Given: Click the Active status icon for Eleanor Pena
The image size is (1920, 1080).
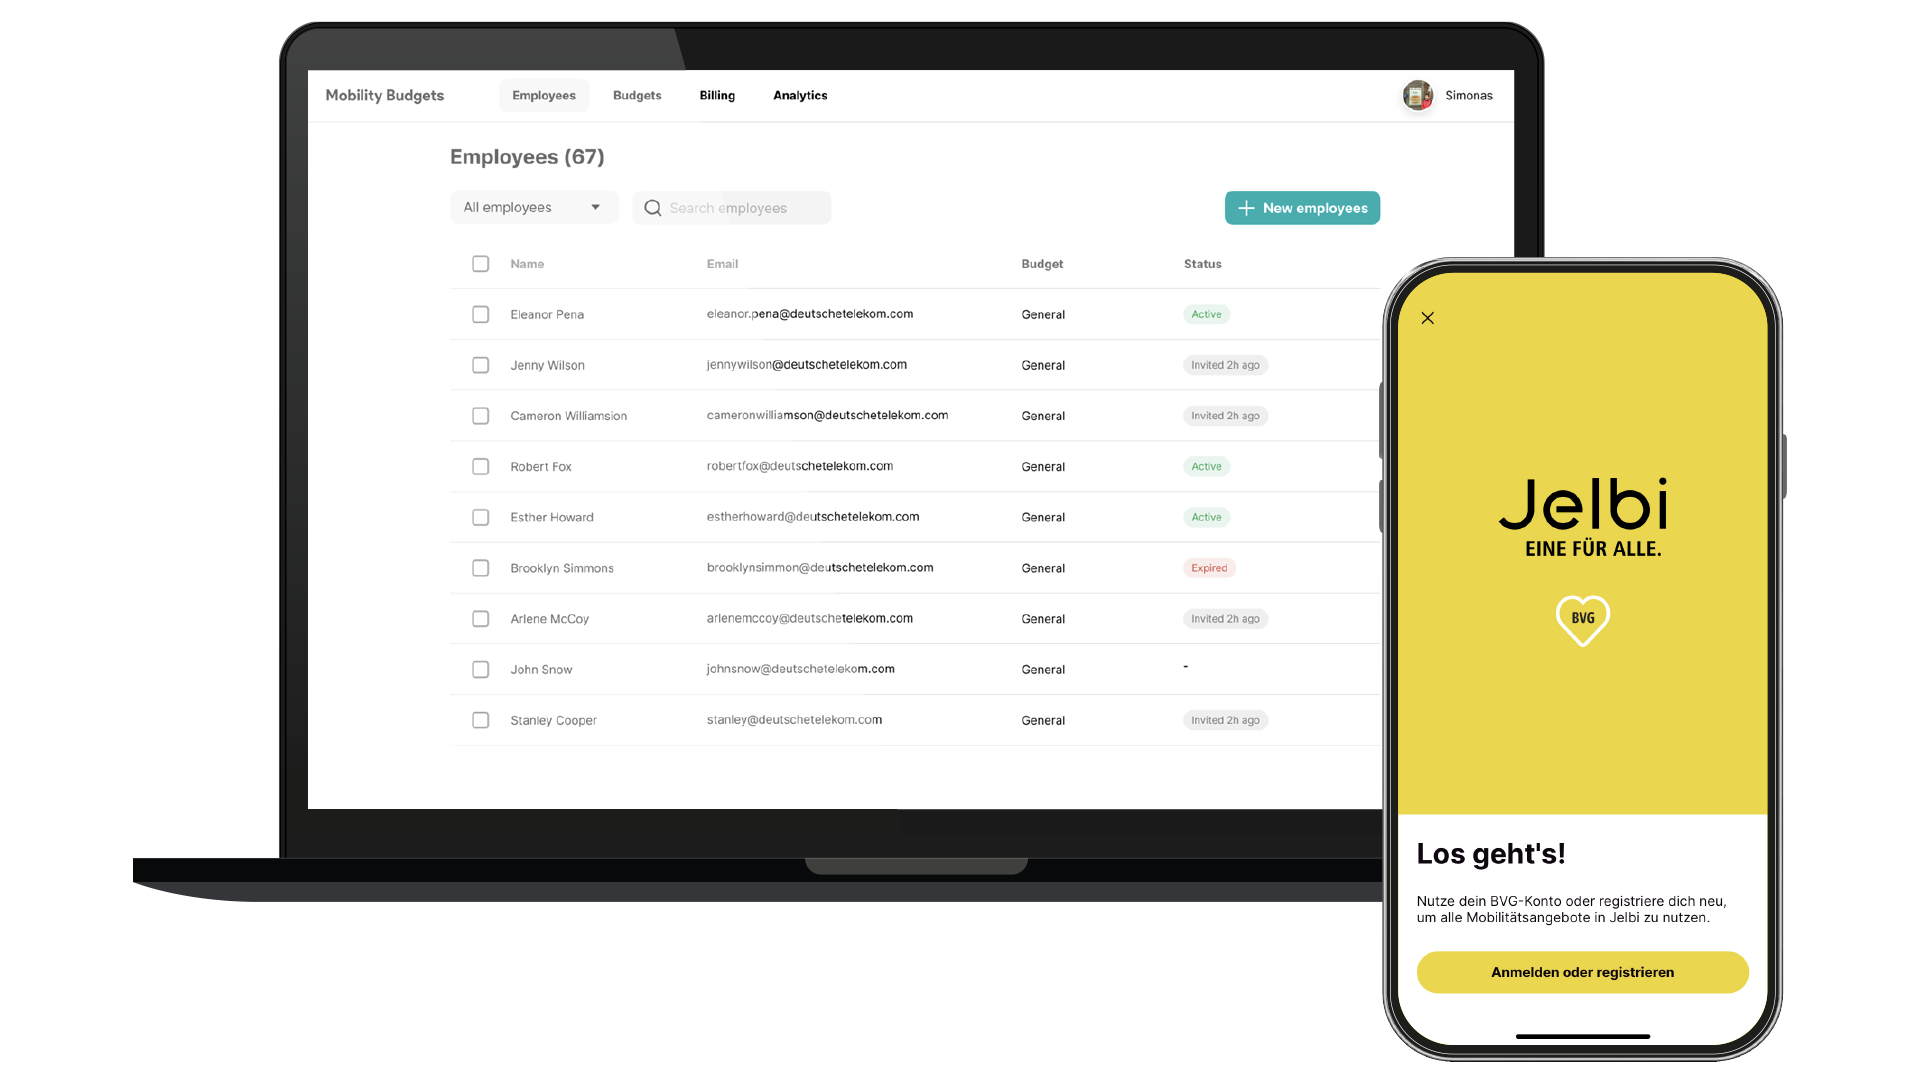Looking at the screenshot, I should pyautogui.click(x=1205, y=314).
